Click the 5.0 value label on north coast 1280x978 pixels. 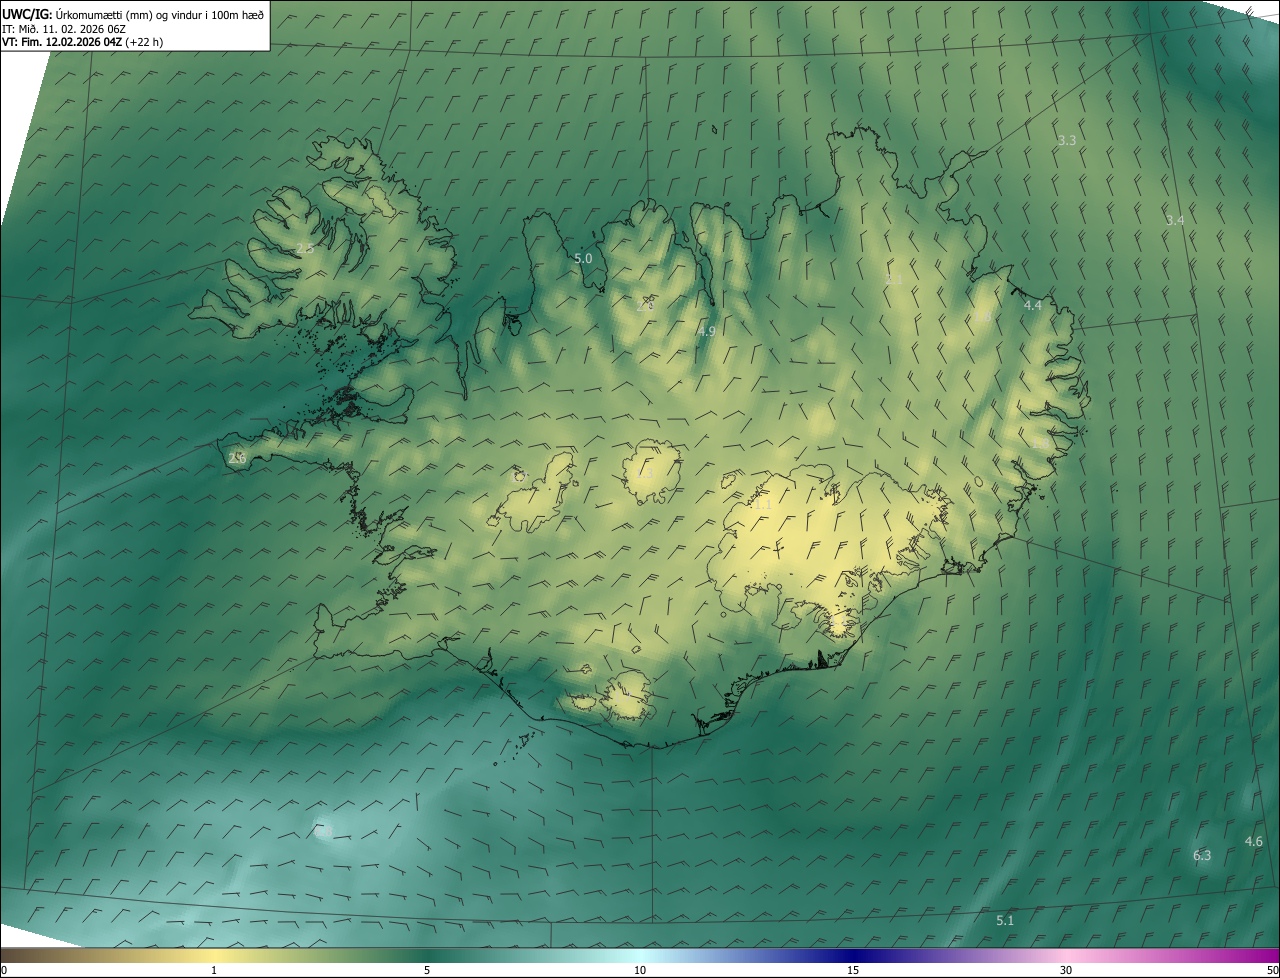(583, 259)
